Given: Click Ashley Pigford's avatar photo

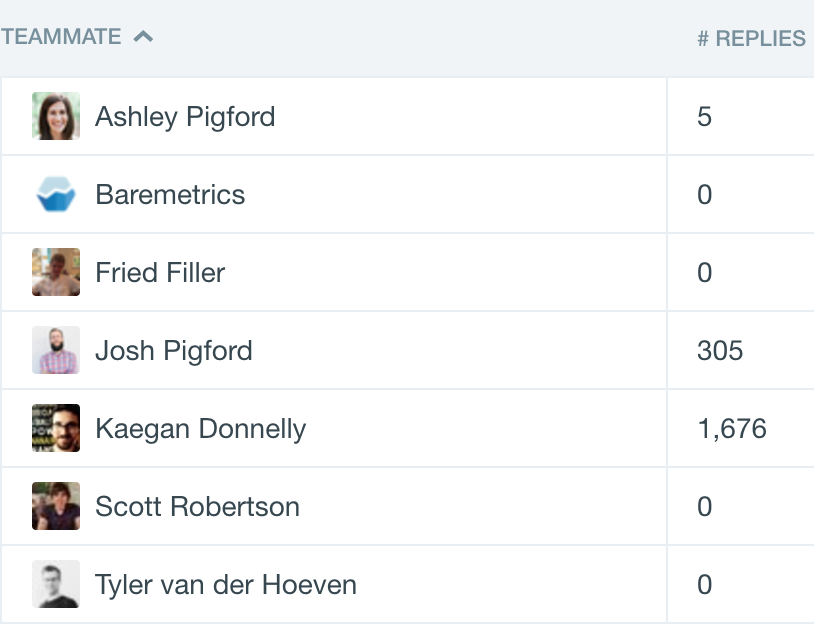Looking at the screenshot, I should click(x=56, y=116).
